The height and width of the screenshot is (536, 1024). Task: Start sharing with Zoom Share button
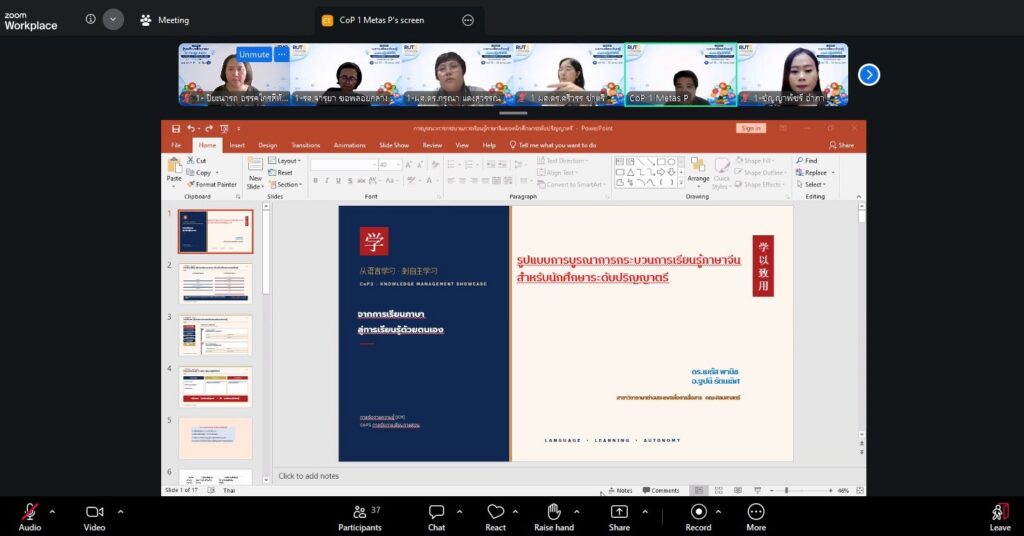pyautogui.click(x=619, y=517)
